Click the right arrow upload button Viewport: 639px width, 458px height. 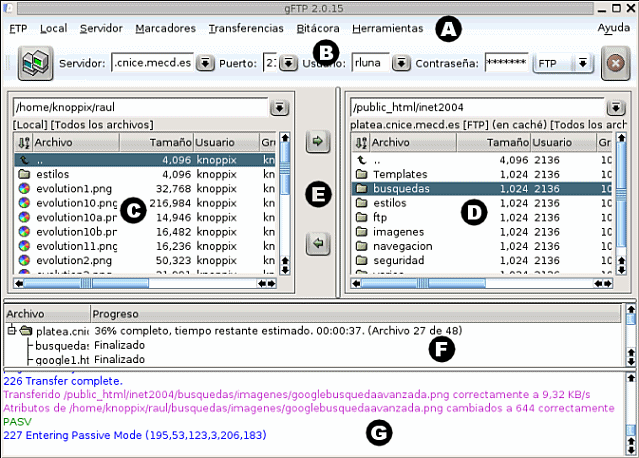318,142
